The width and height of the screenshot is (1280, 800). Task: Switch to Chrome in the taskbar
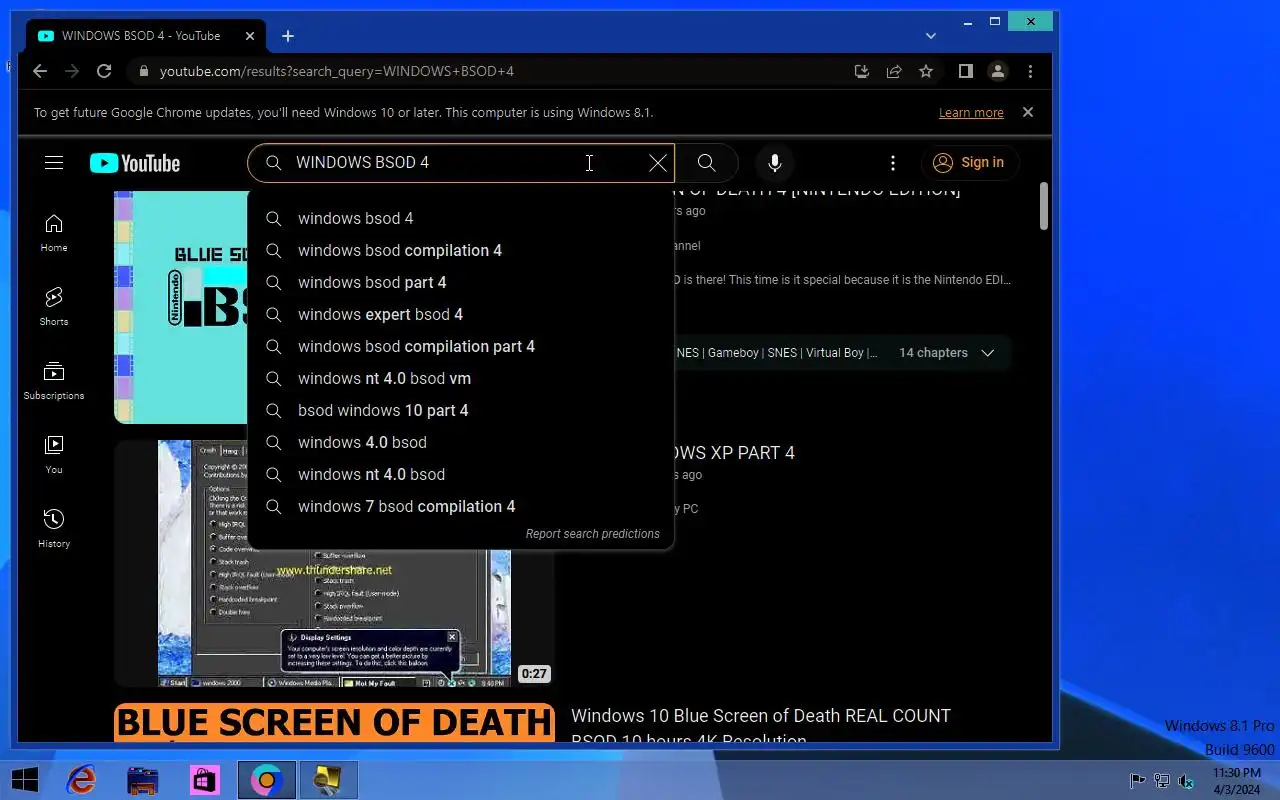[x=267, y=780]
